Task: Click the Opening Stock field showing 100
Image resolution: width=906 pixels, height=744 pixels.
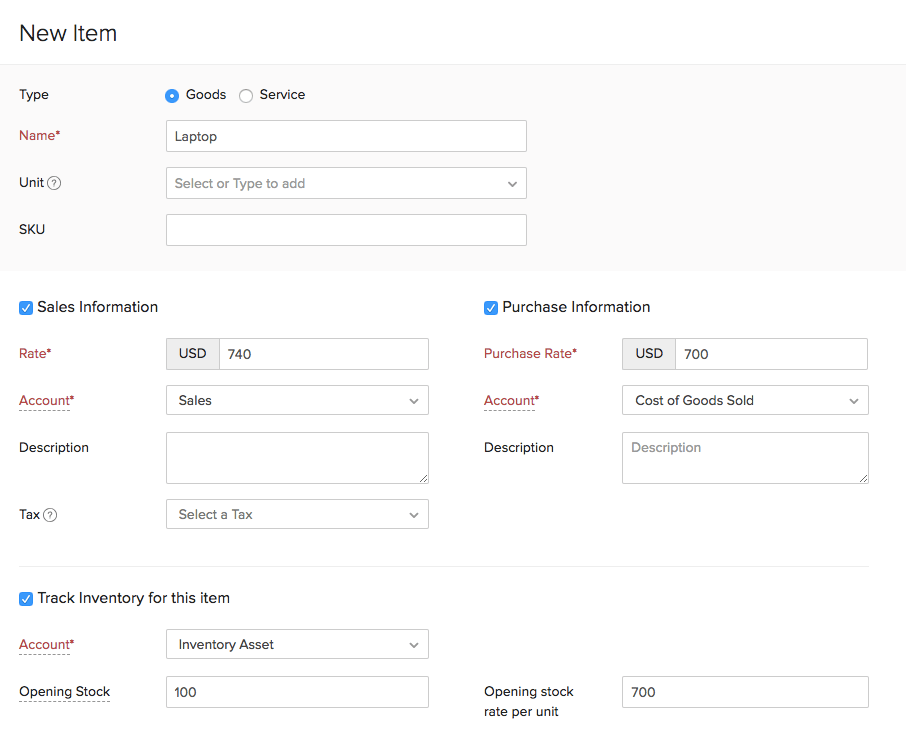Action: (297, 692)
